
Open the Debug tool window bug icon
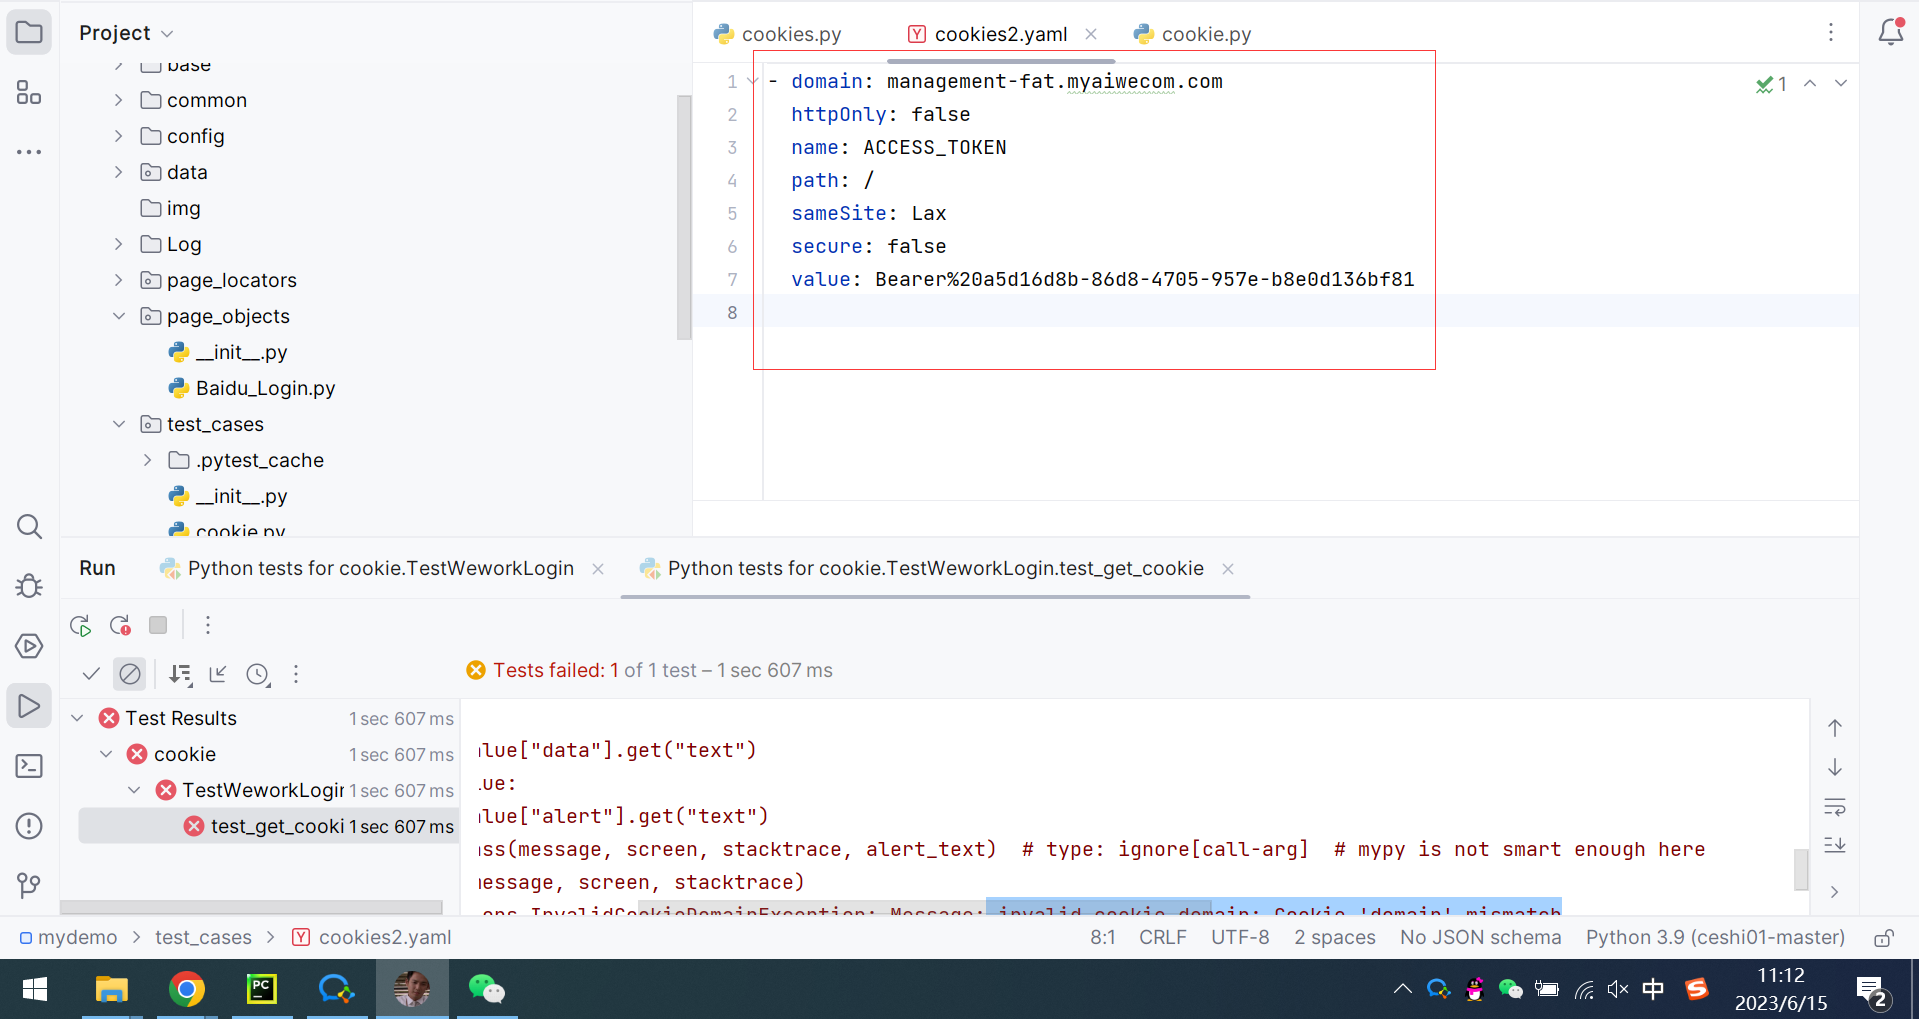pos(29,586)
